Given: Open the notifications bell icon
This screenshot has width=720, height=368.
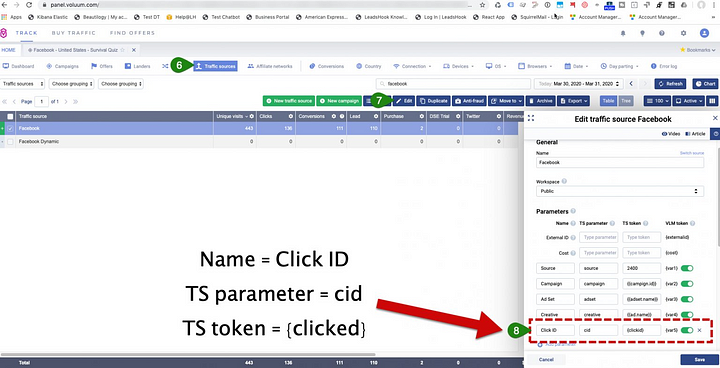Looking at the screenshot, I should point(623,33).
